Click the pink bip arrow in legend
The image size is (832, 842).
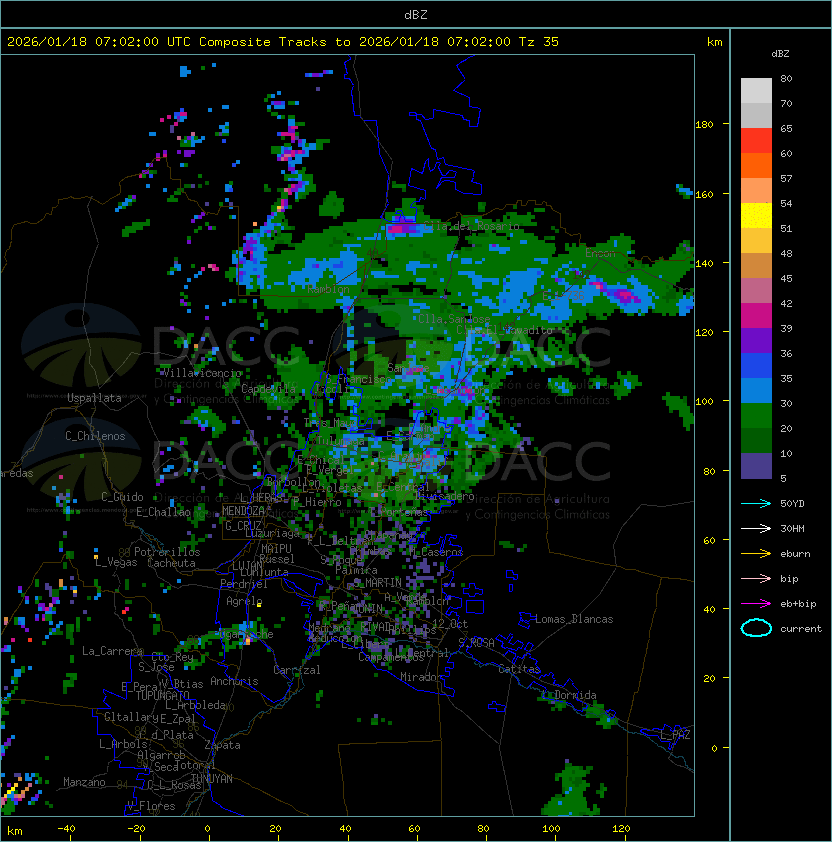coord(756,579)
